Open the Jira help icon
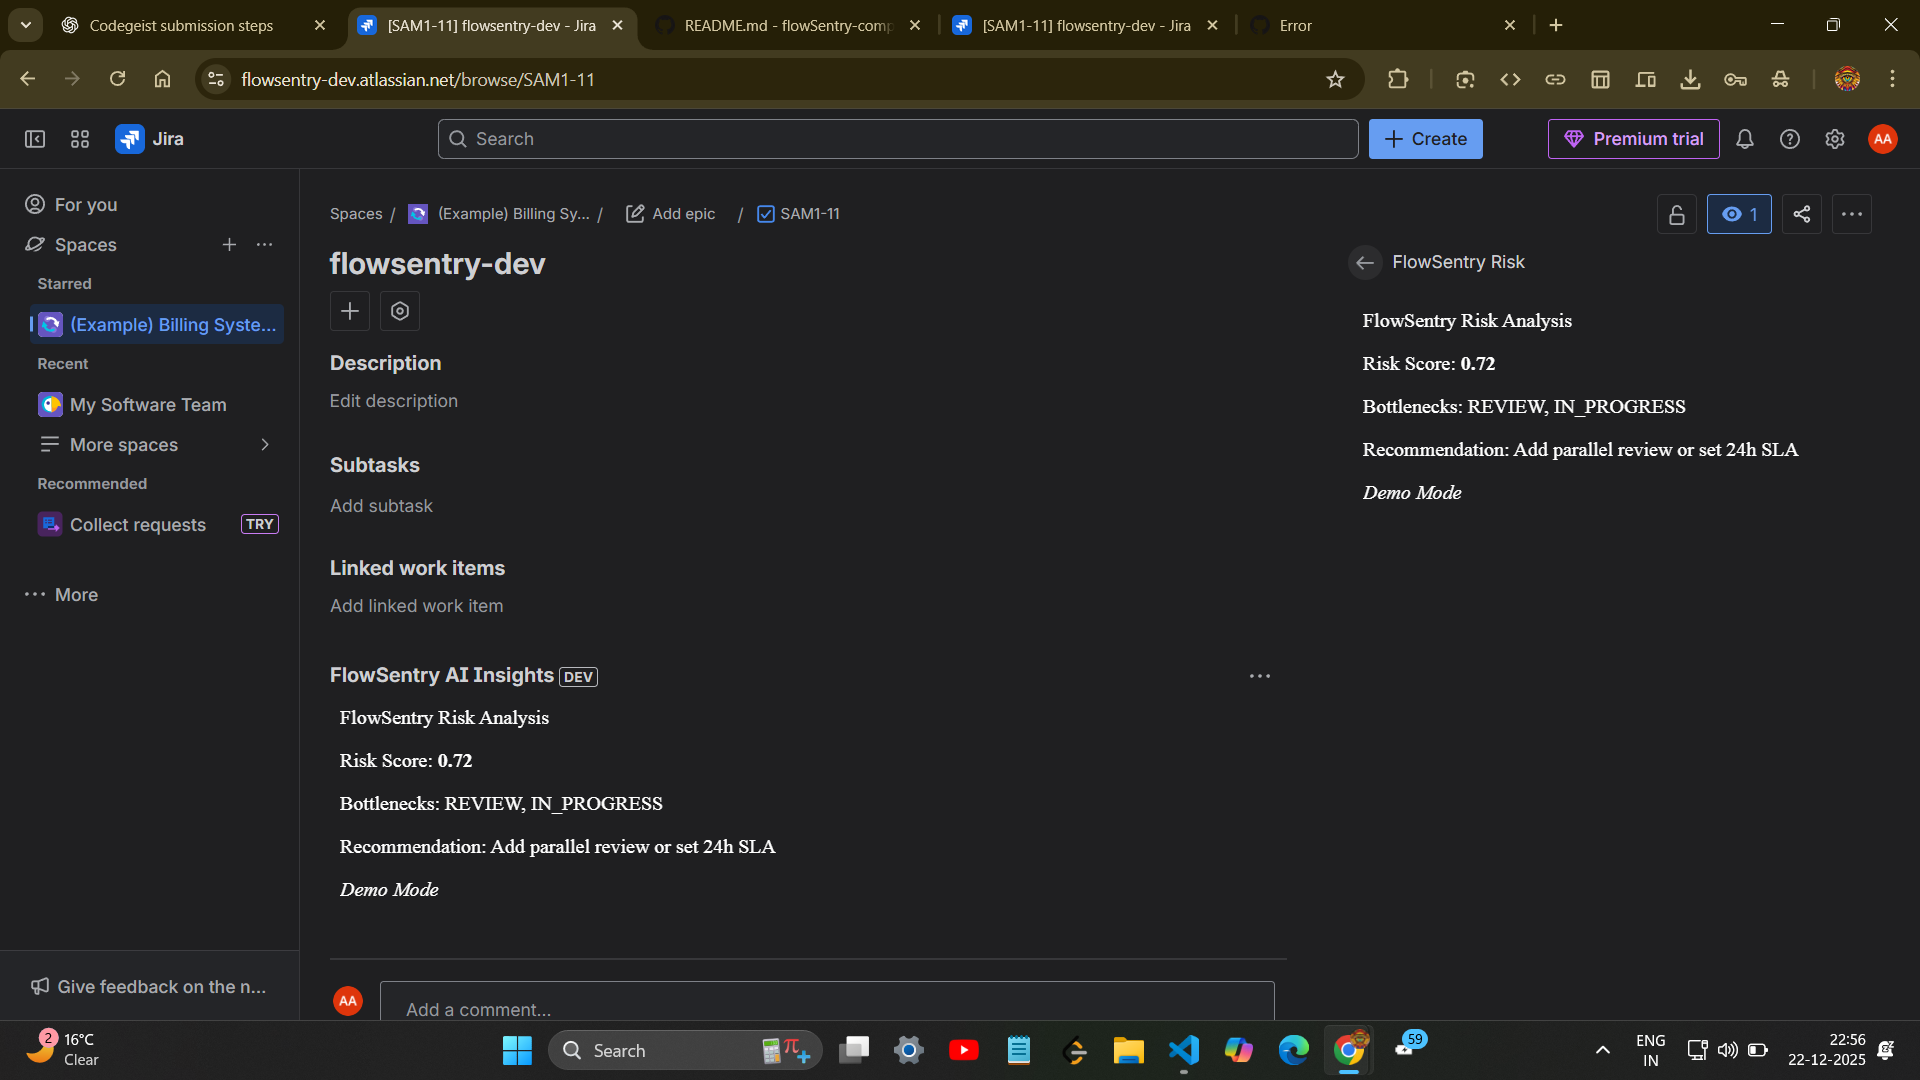The width and height of the screenshot is (1920, 1080). (1789, 139)
